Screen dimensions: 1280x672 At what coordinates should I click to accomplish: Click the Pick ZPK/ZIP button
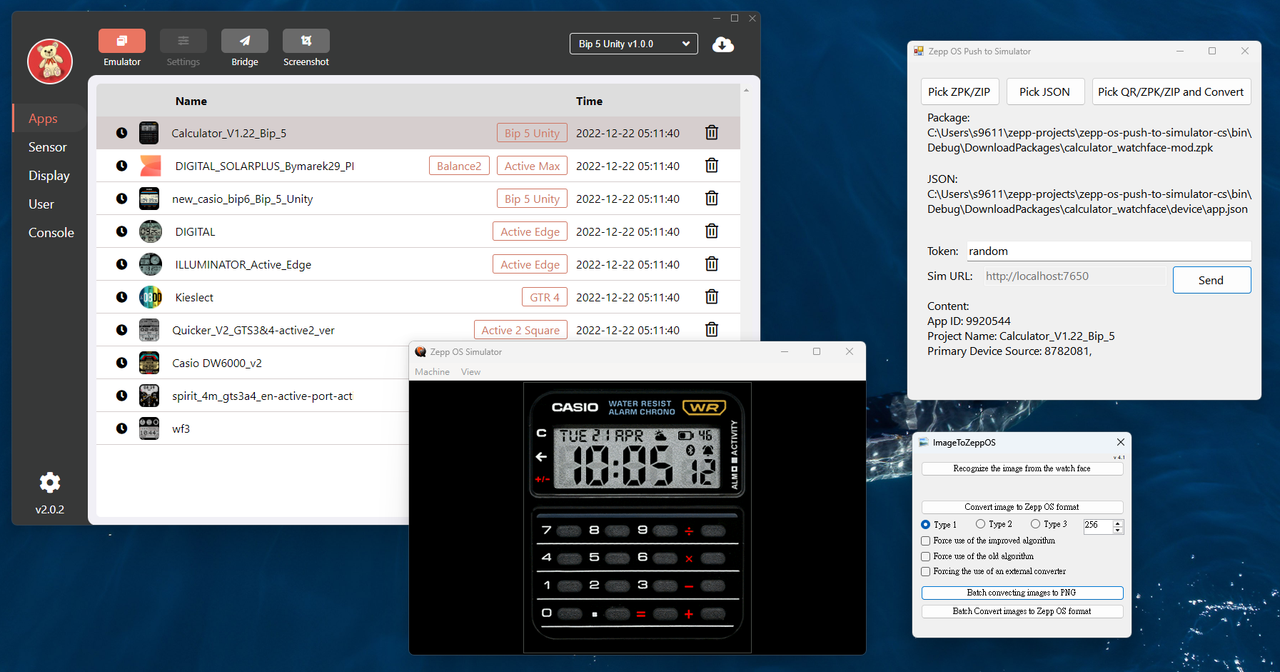tap(959, 91)
